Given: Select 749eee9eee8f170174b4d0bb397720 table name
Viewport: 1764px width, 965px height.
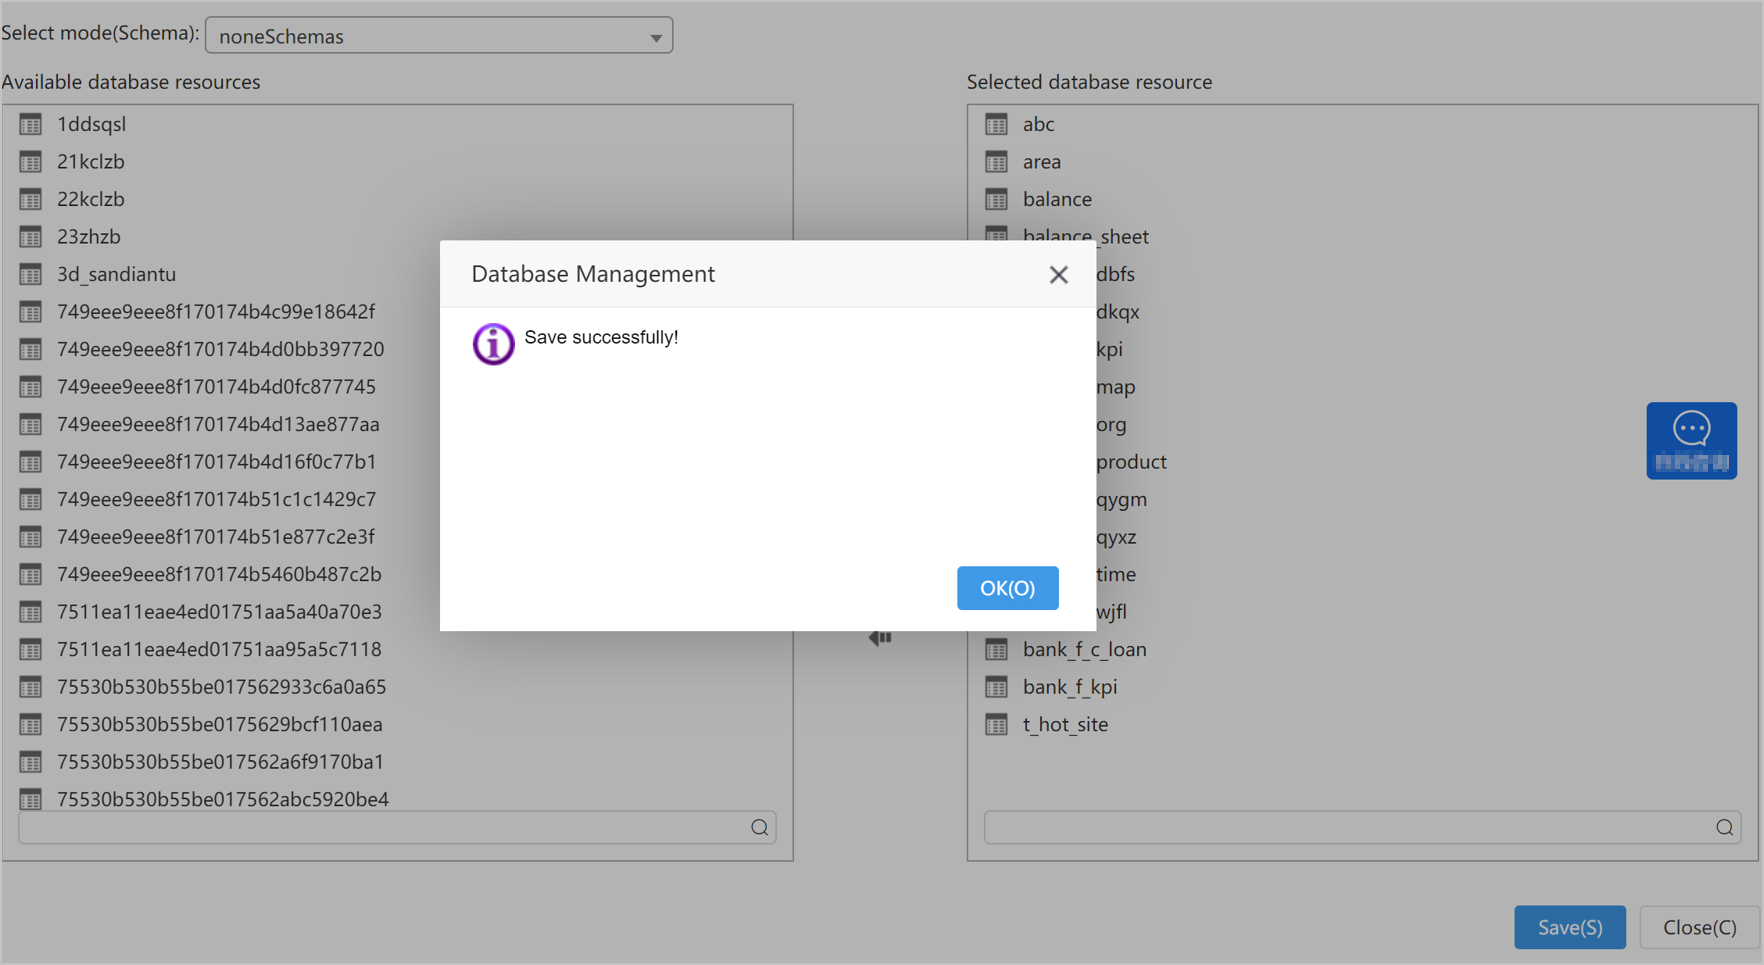Looking at the screenshot, I should coord(220,349).
